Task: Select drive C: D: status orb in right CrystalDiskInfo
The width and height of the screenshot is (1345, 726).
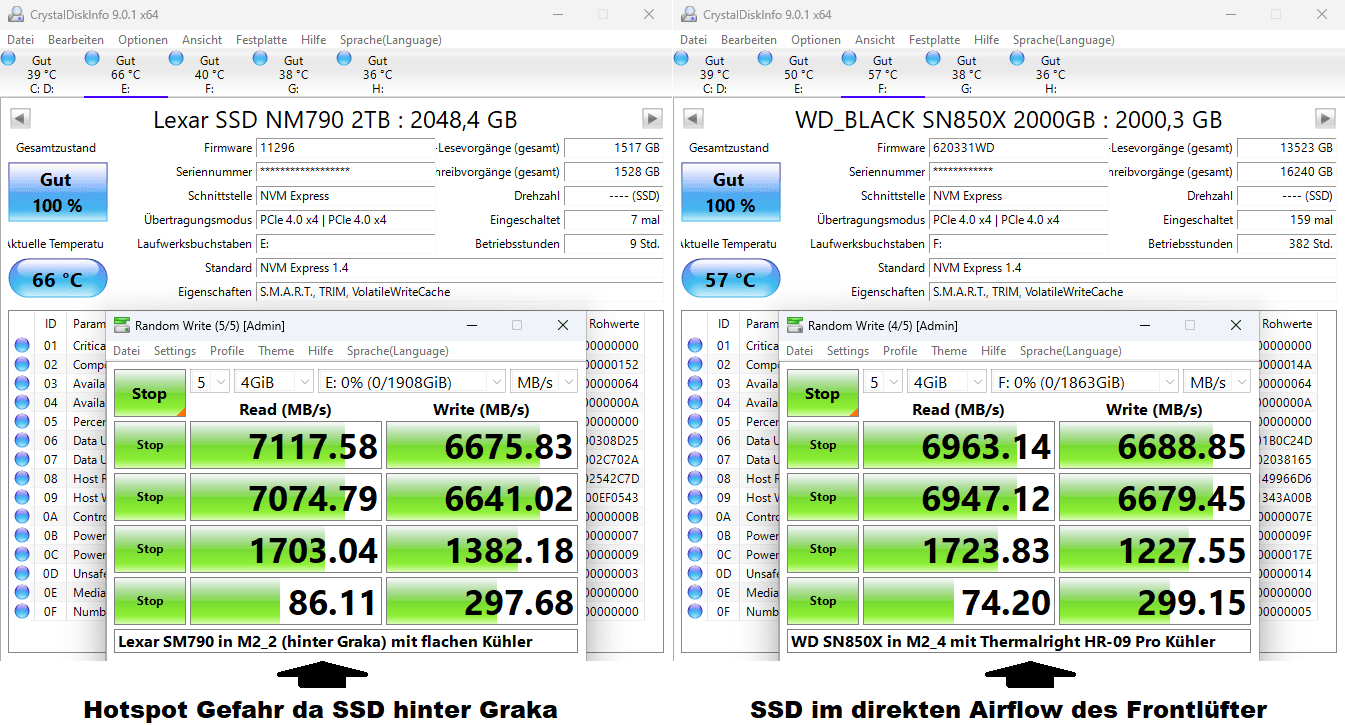Action: pyautogui.click(x=681, y=59)
